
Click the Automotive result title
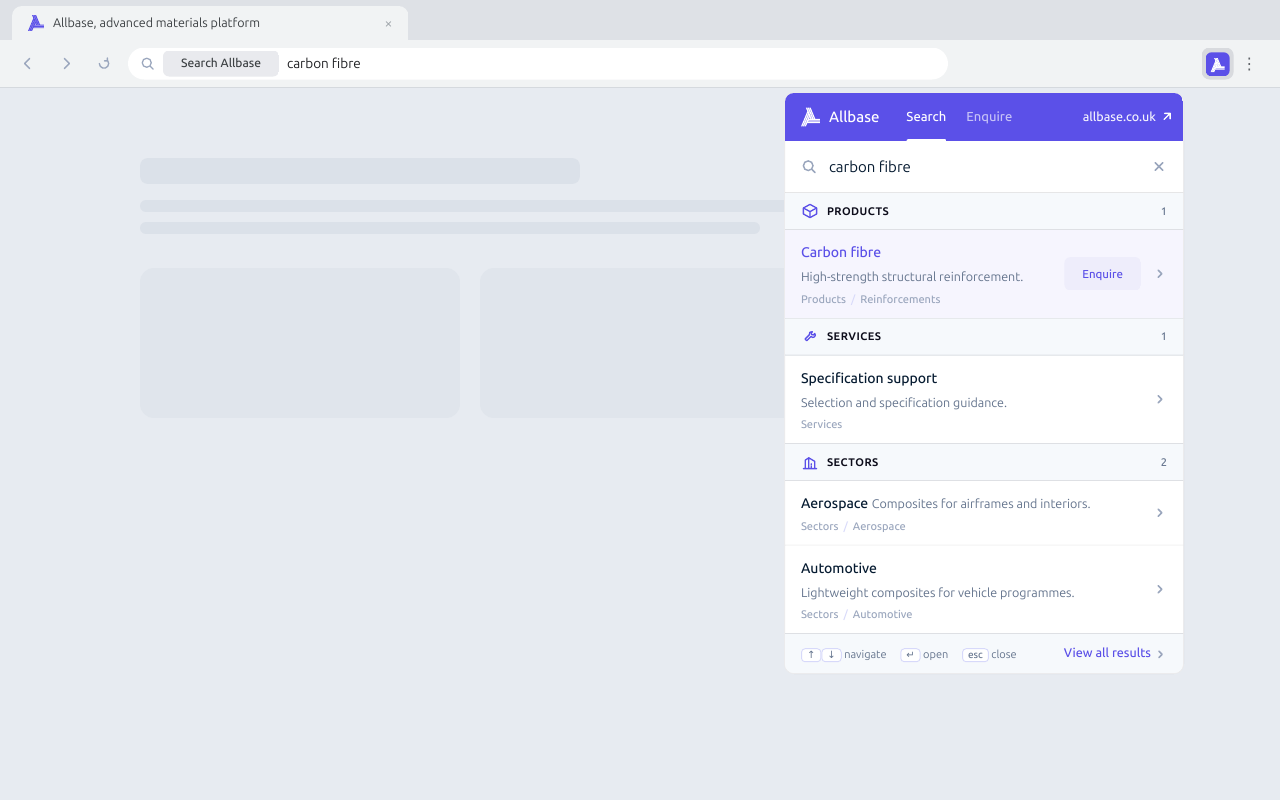point(839,568)
